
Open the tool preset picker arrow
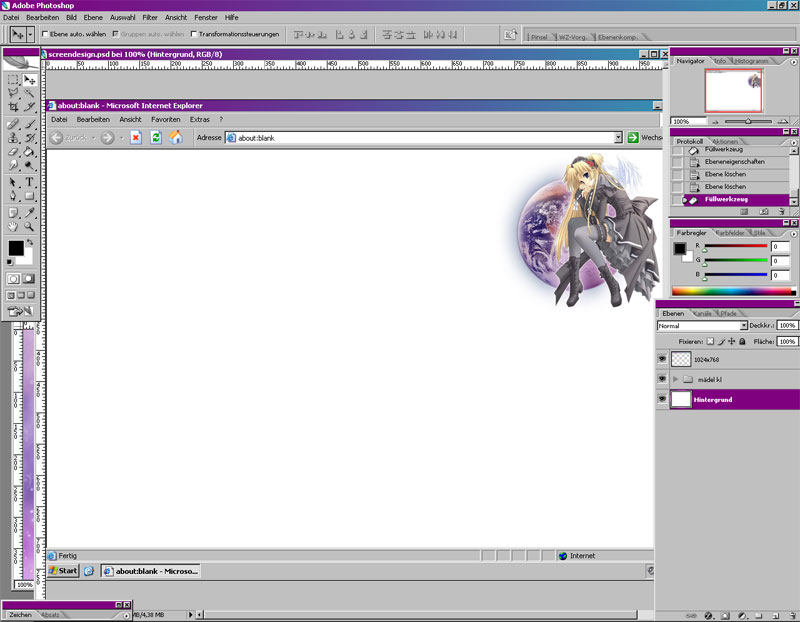[x=31, y=34]
